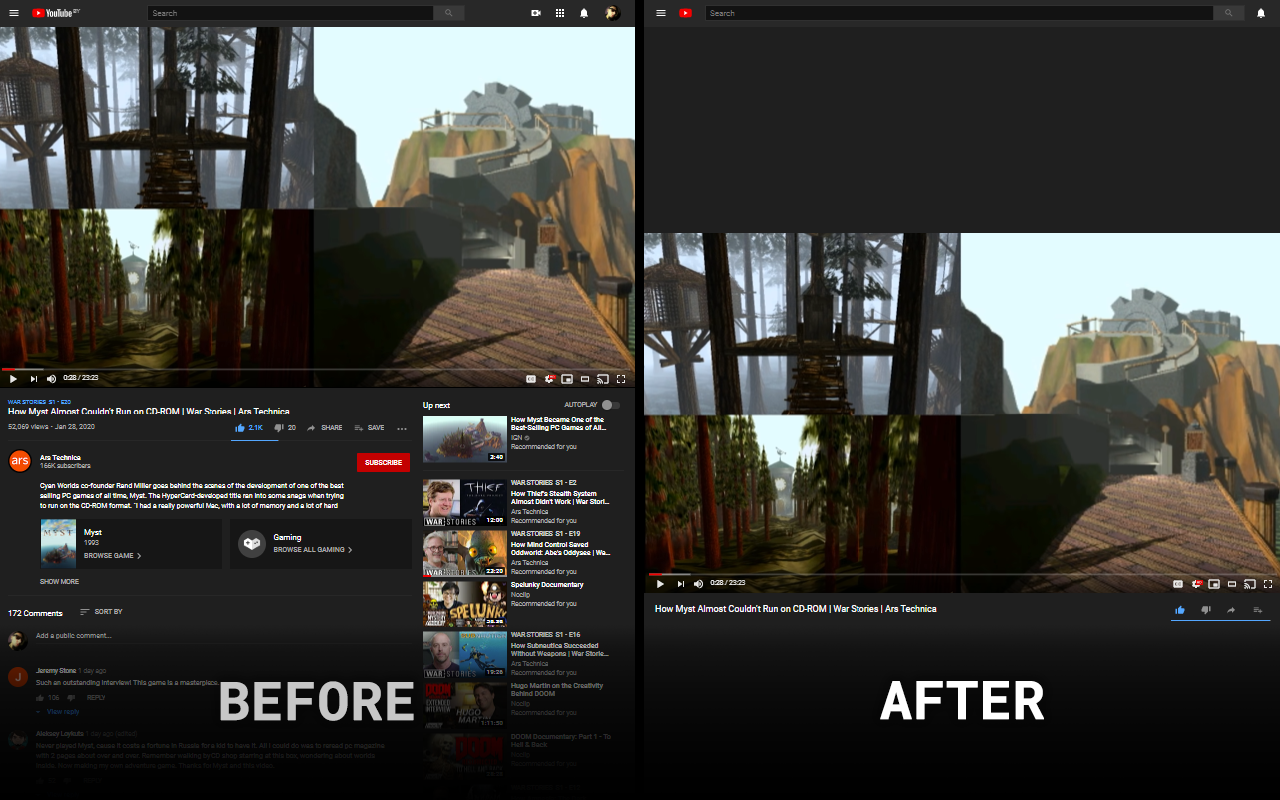Open hamburger menu in the After panel
The height and width of the screenshot is (800, 1280).
coord(660,13)
